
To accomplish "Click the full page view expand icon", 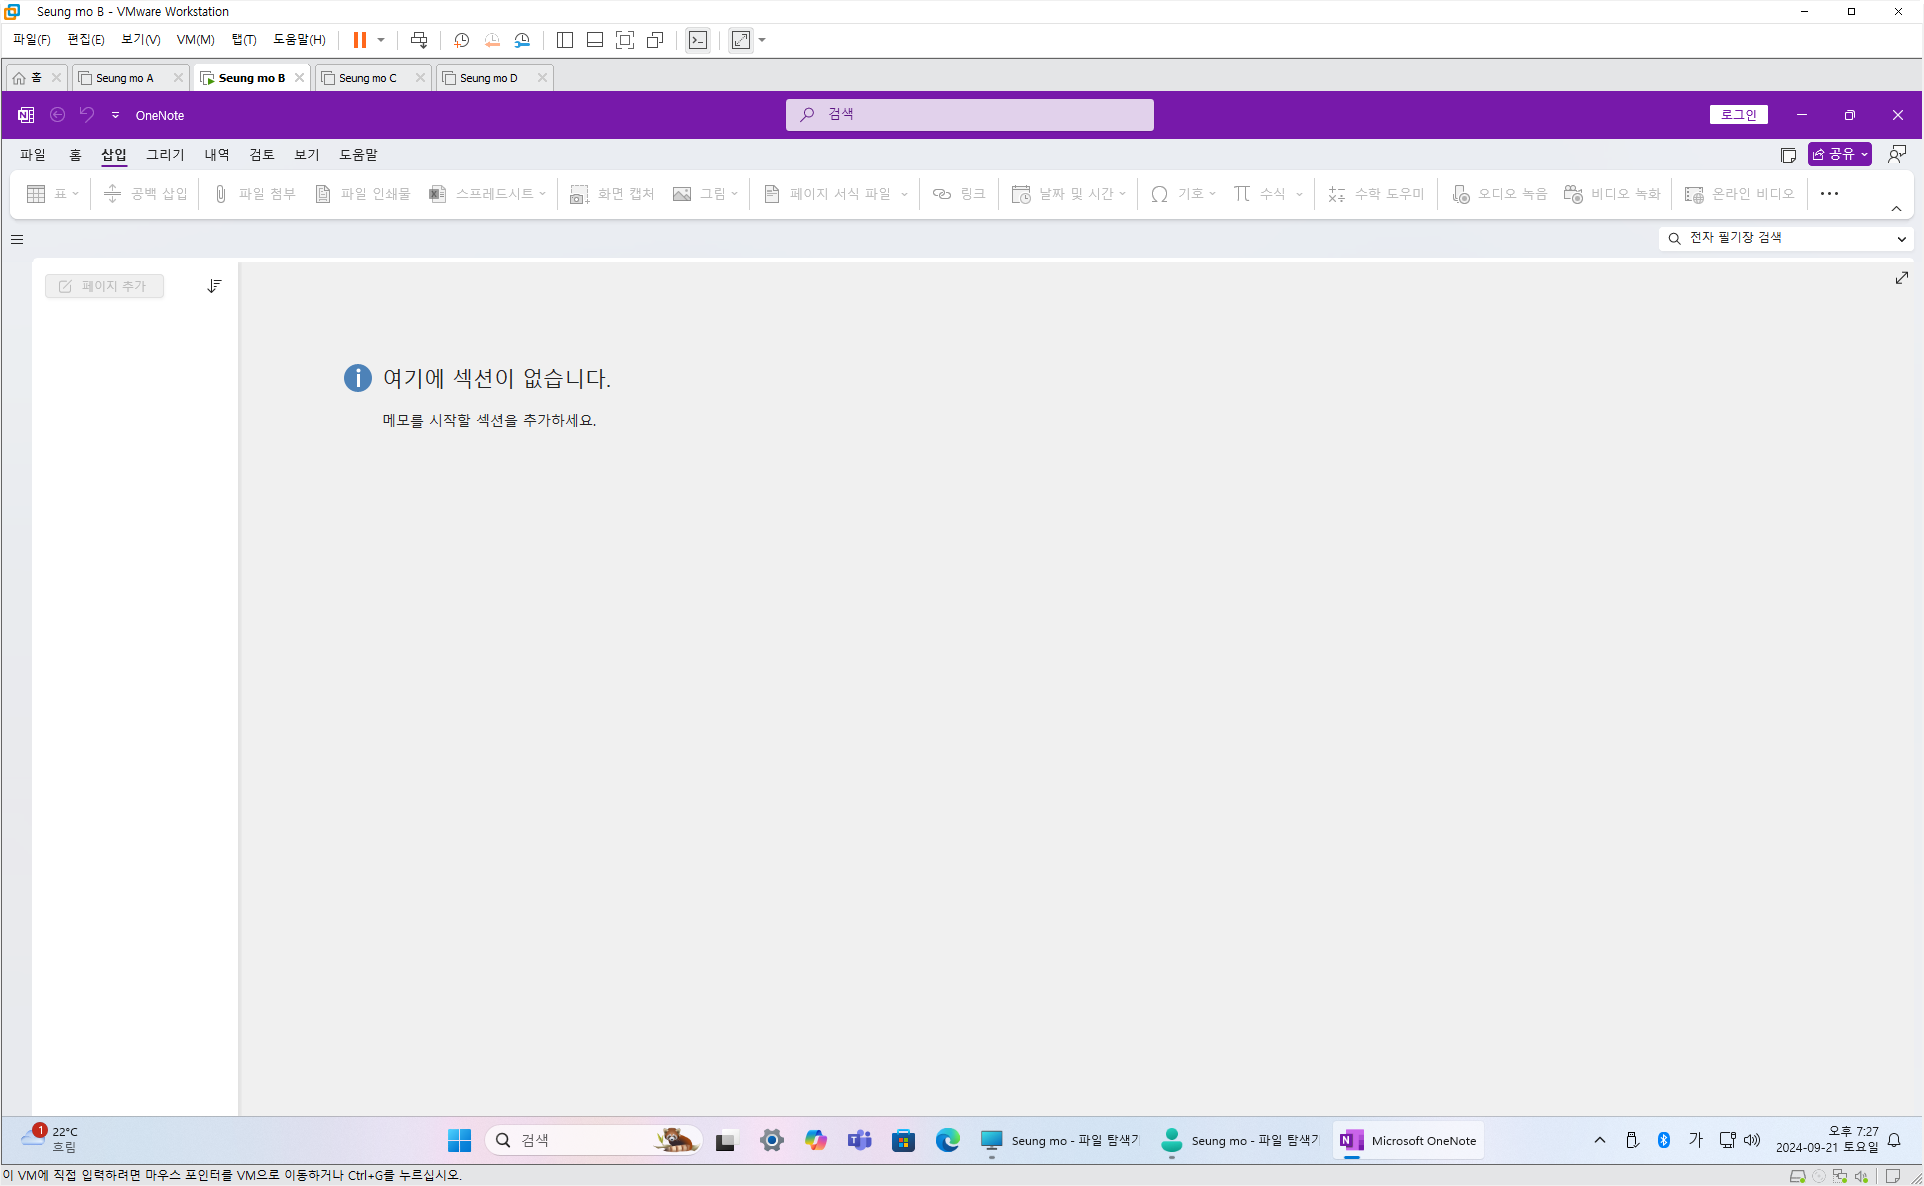I will coord(1901,278).
